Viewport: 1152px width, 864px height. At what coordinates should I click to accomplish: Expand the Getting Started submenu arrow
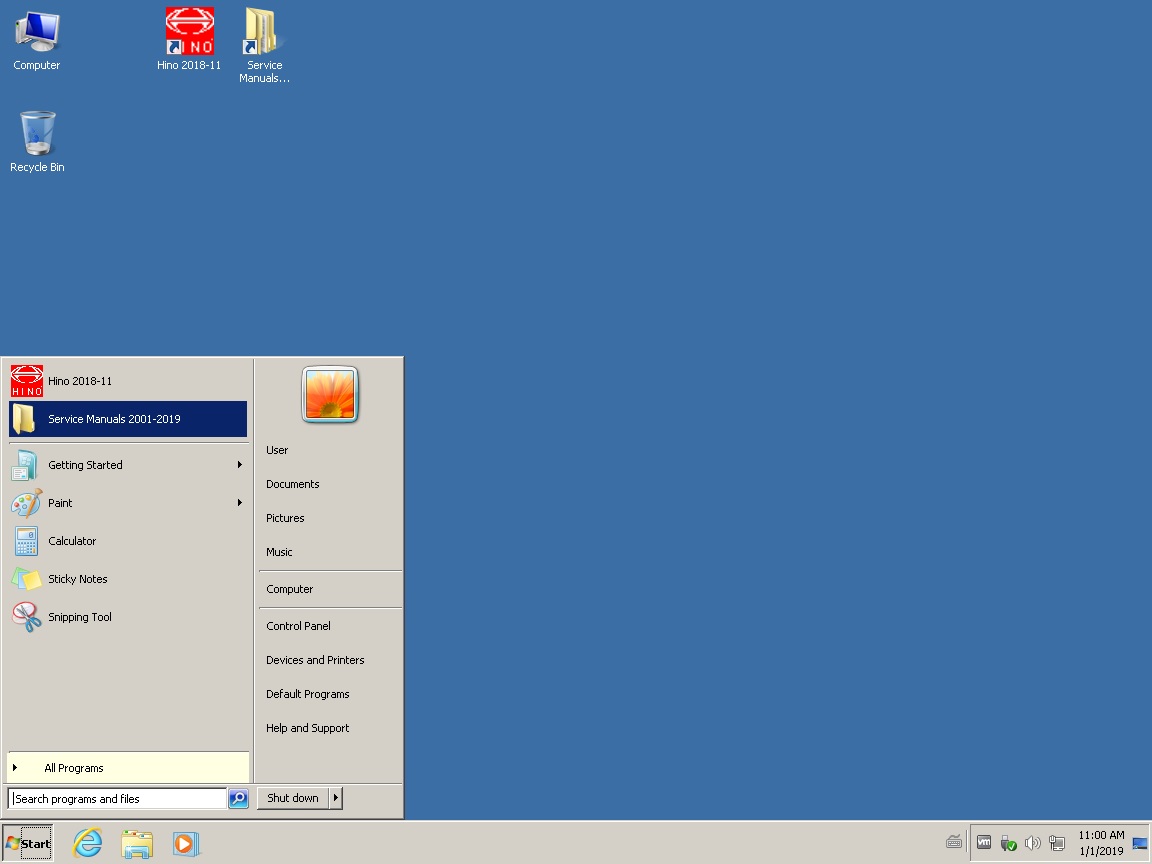coord(240,465)
